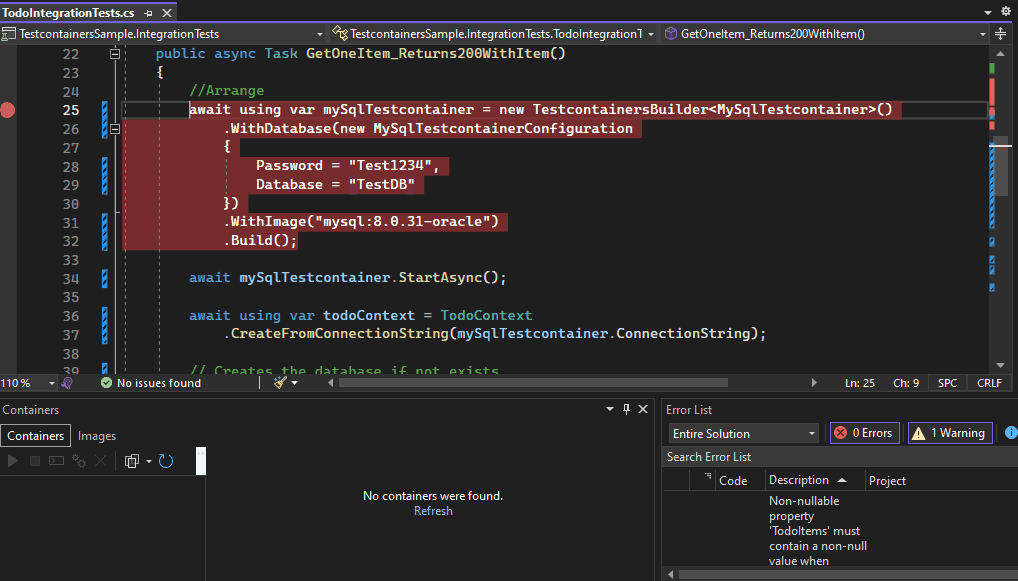Click the editor vertical scroll down arrow
1018x581 pixels.
[x=1000, y=365]
